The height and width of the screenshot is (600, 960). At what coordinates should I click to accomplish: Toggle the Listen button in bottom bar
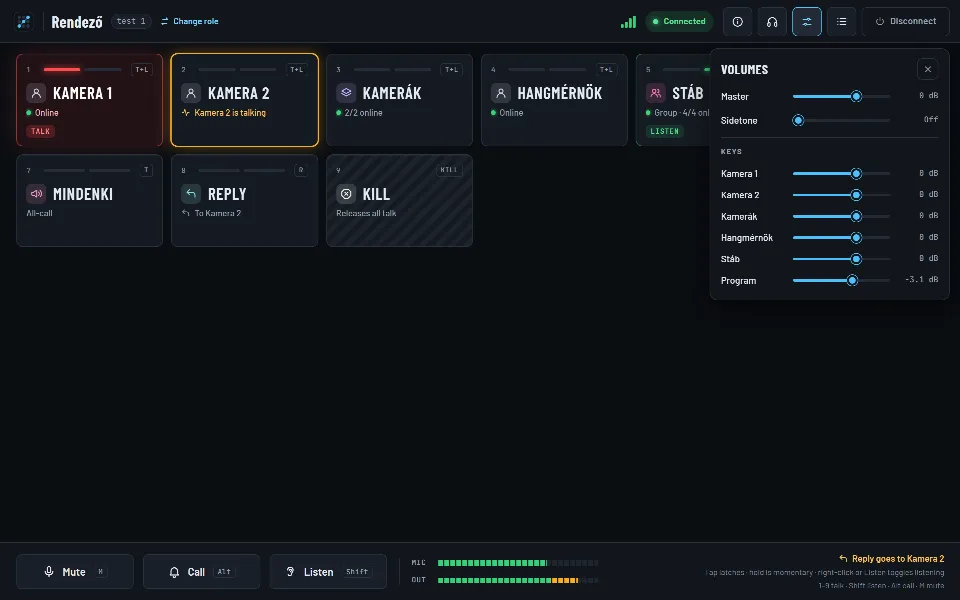pyautogui.click(x=328, y=572)
